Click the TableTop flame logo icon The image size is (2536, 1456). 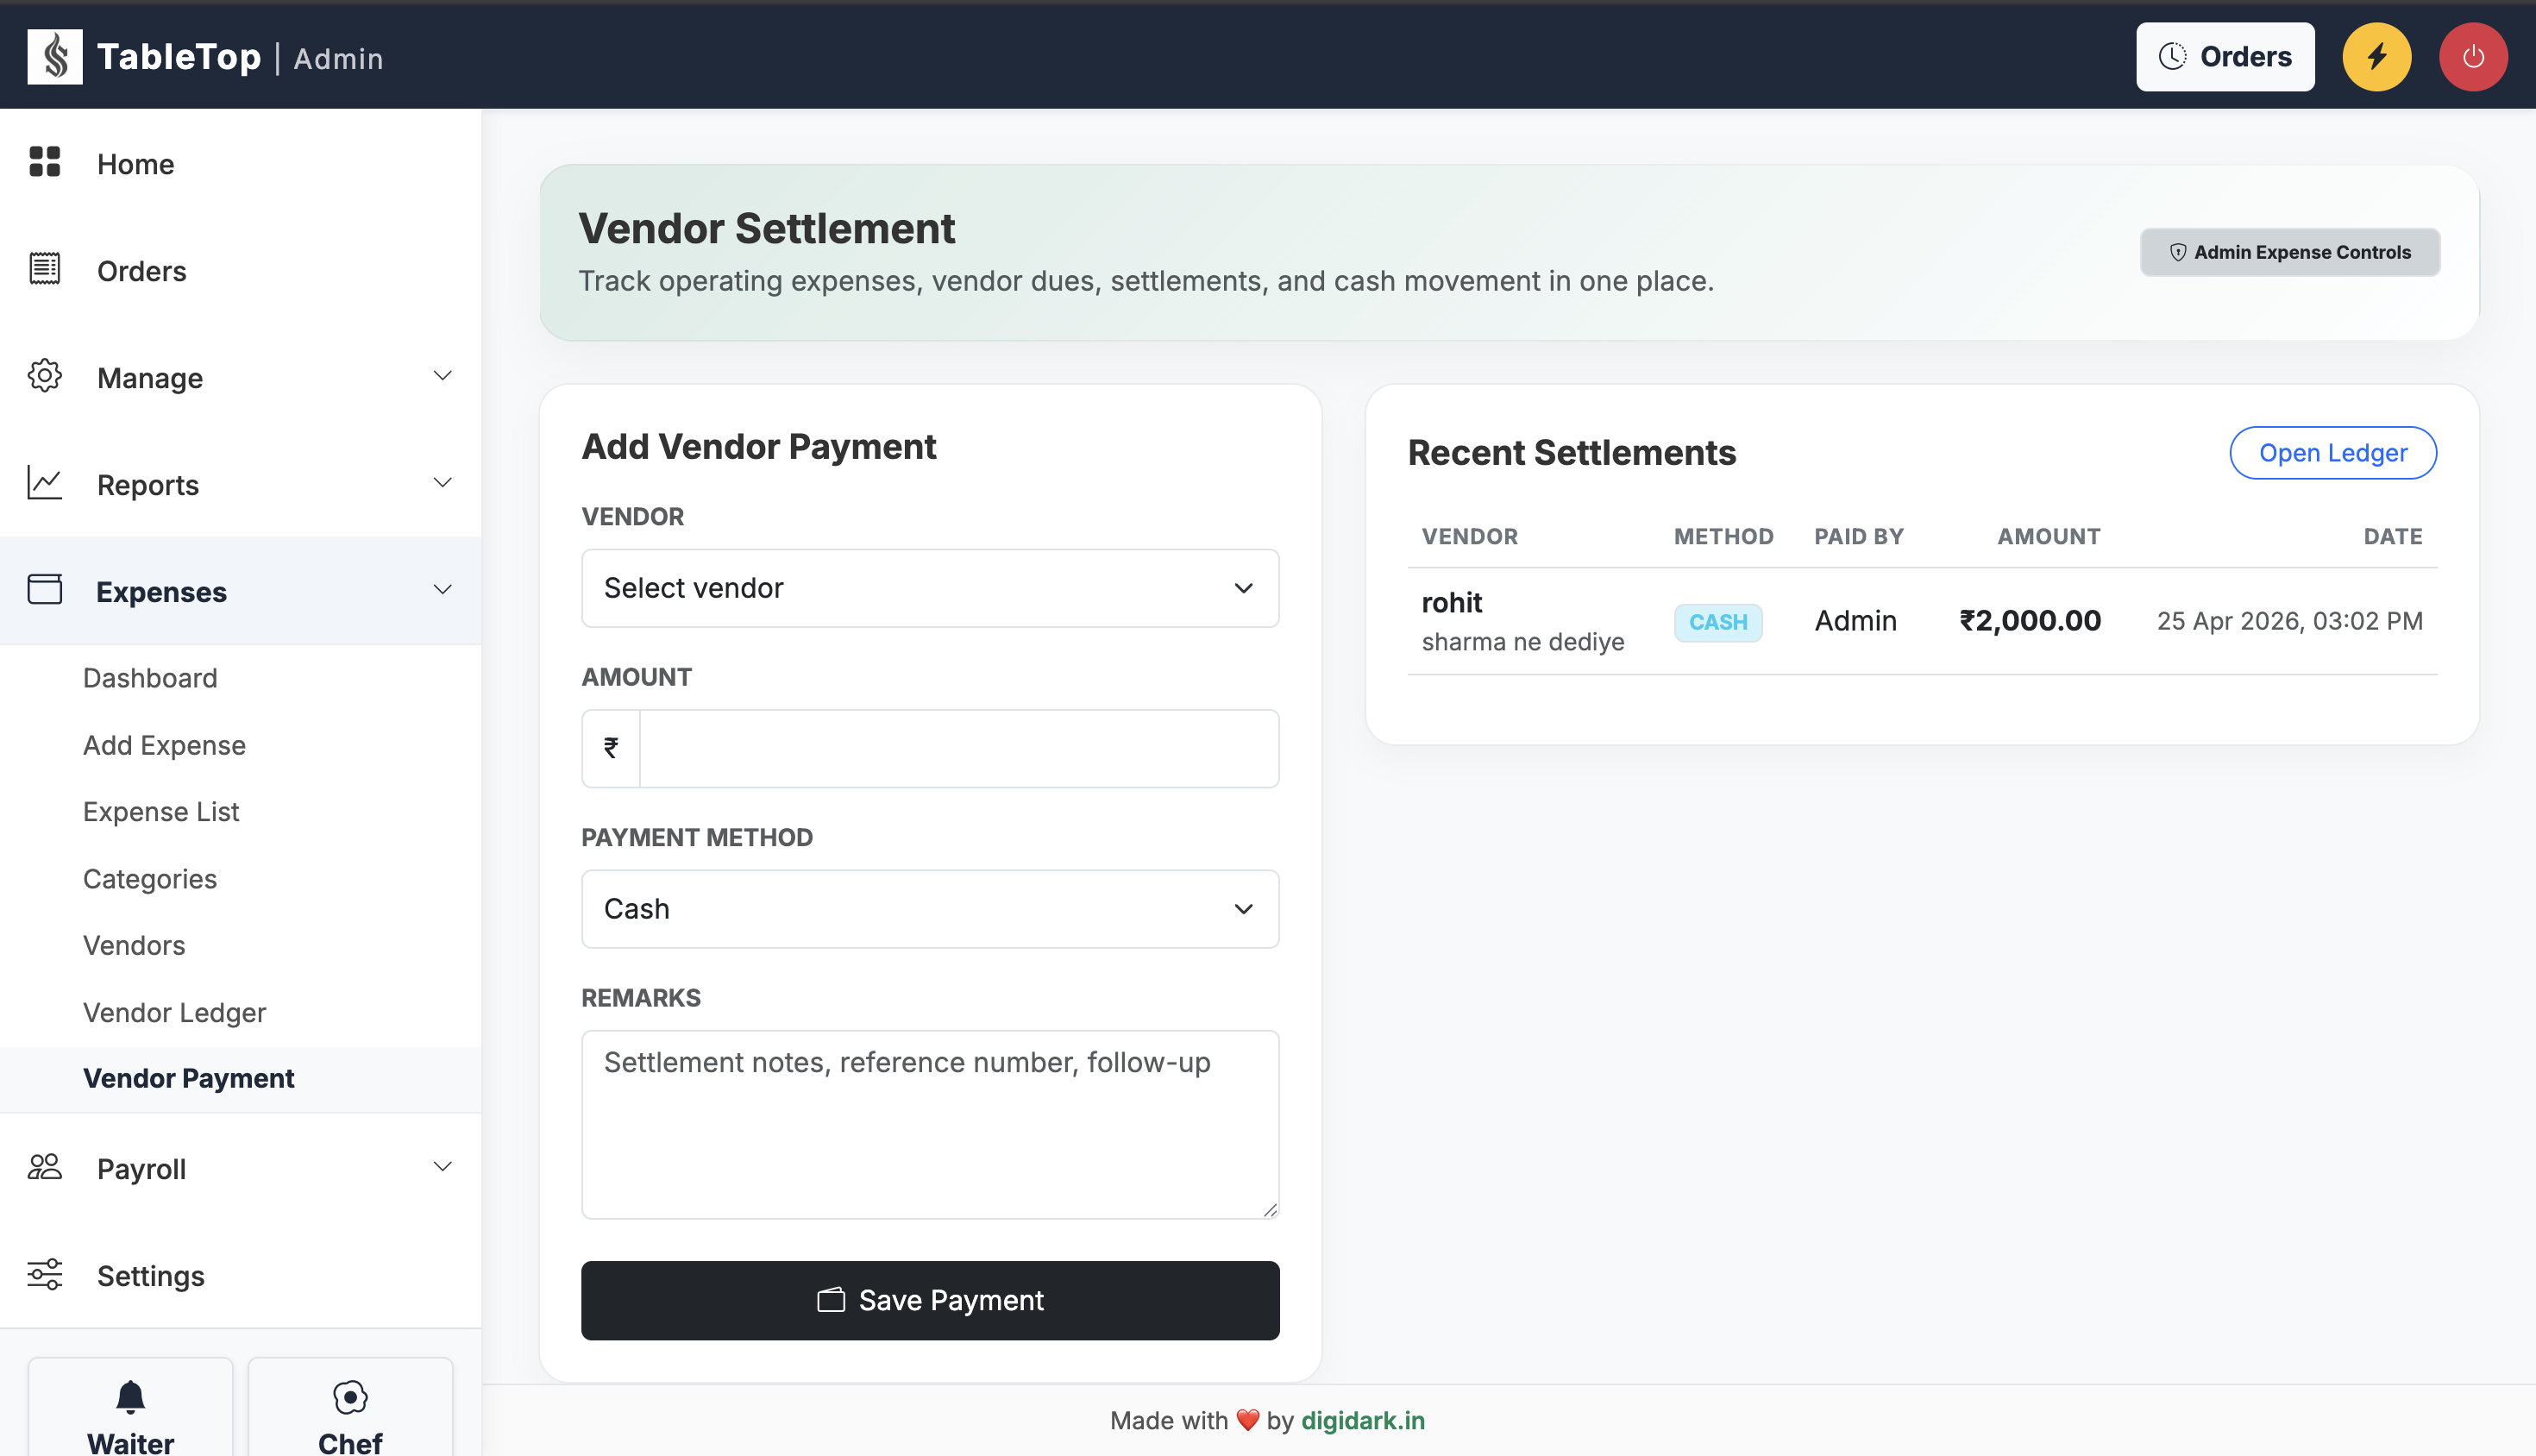coord(55,56)
